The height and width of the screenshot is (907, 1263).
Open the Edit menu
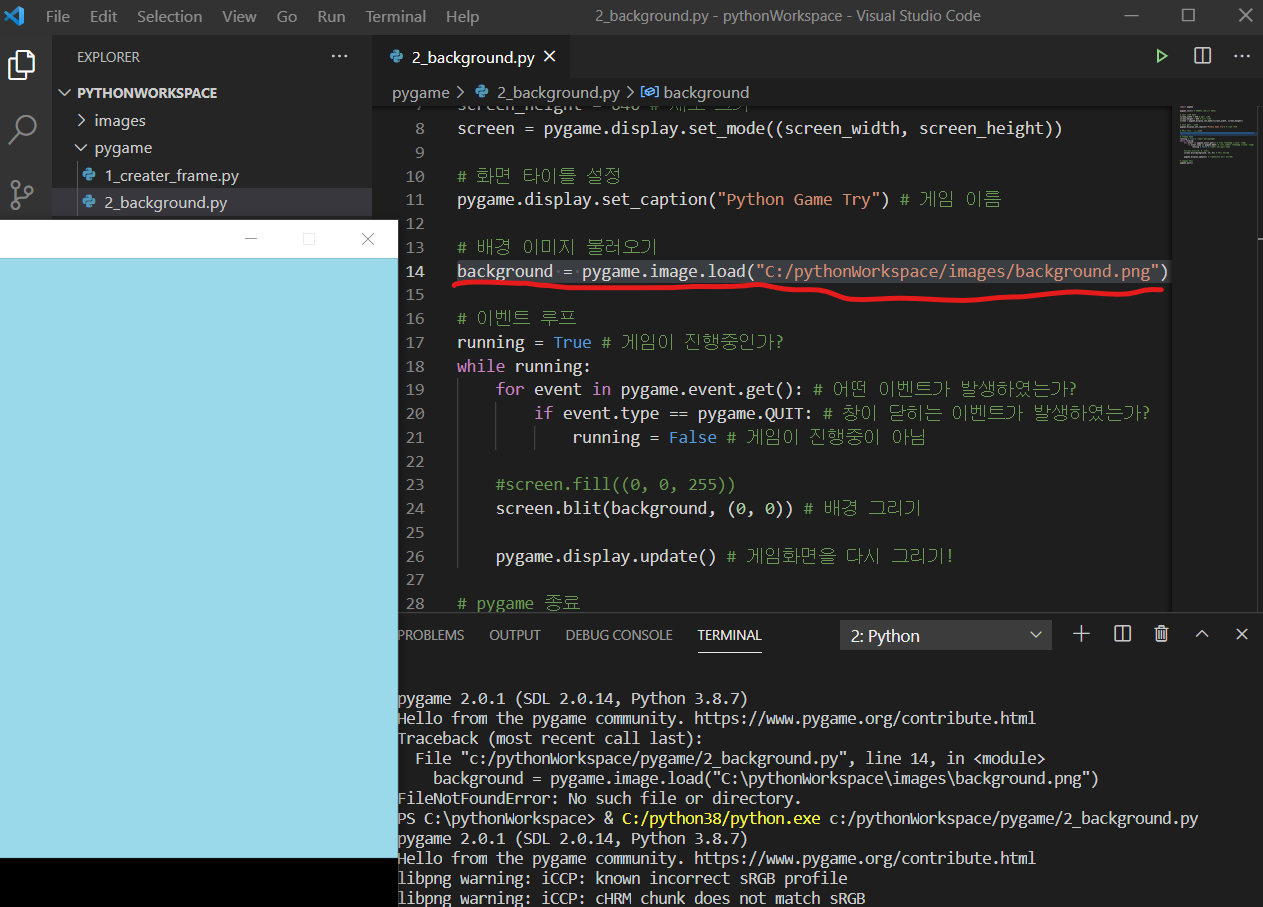click(103, 16)
